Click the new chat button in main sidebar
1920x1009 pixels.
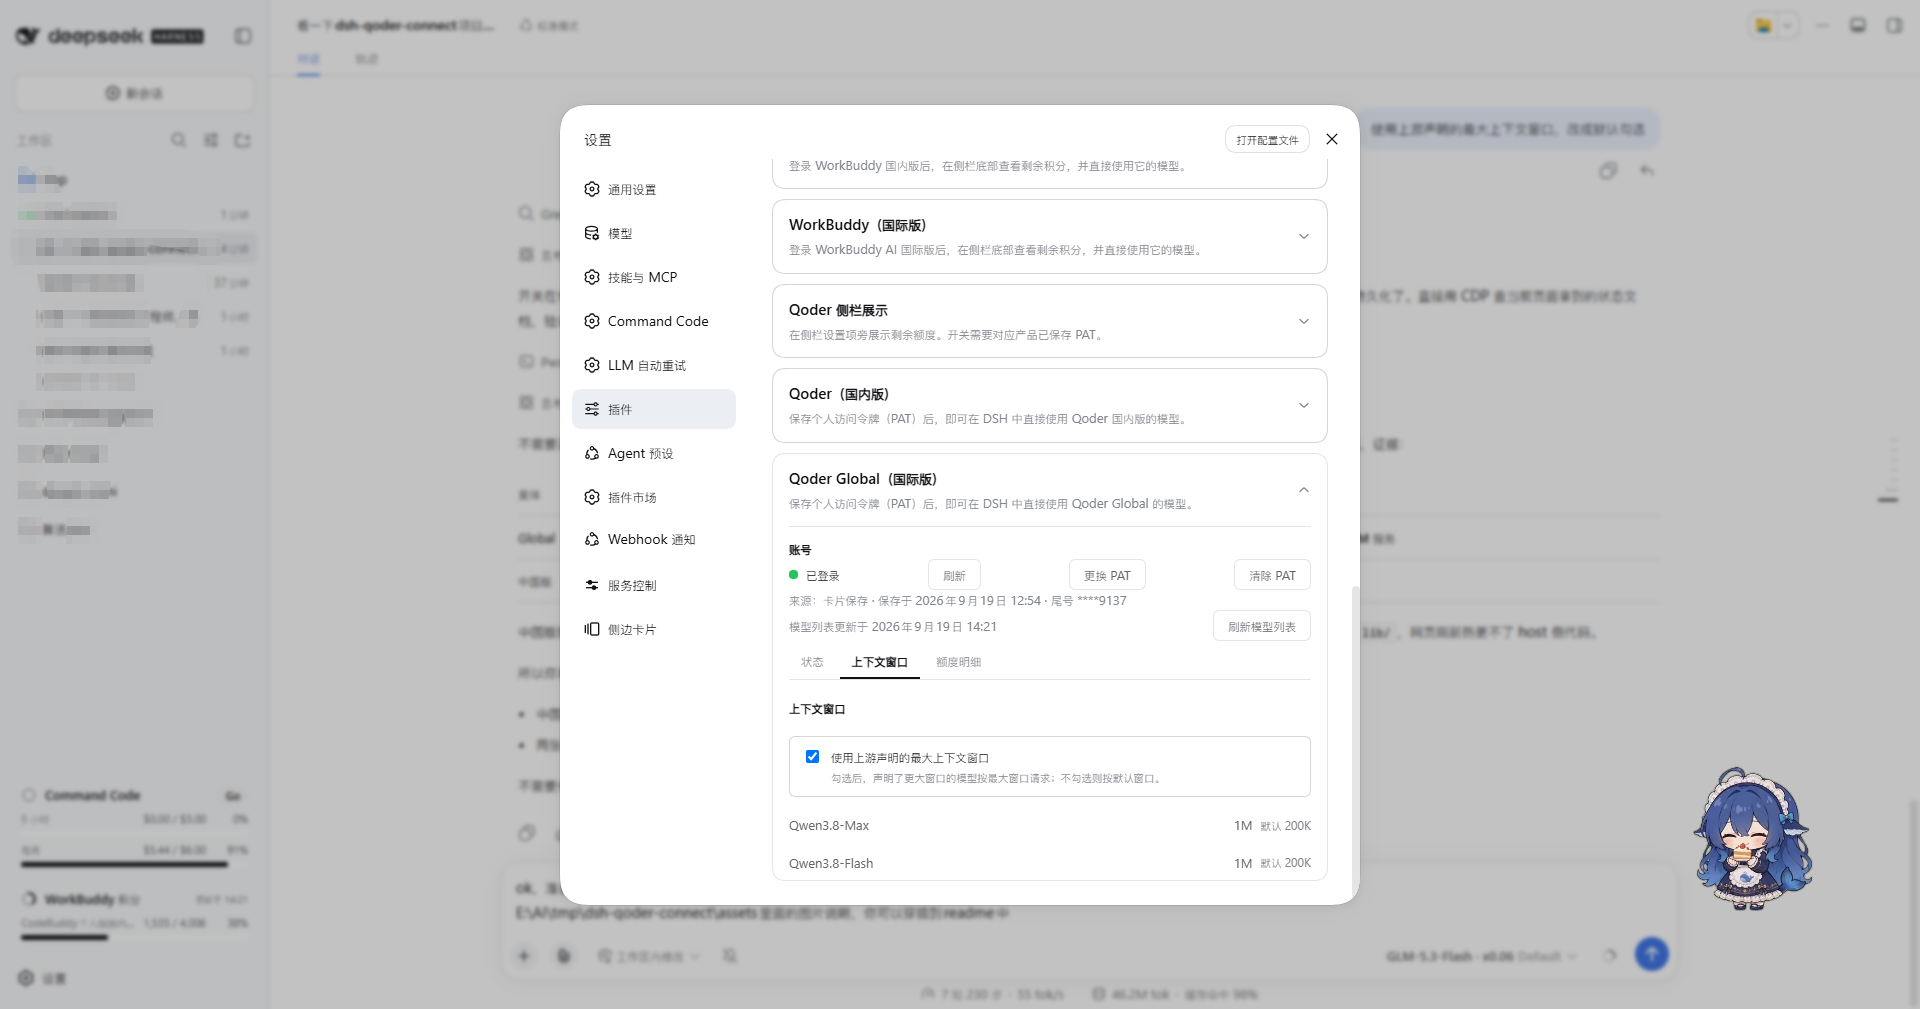134,93
